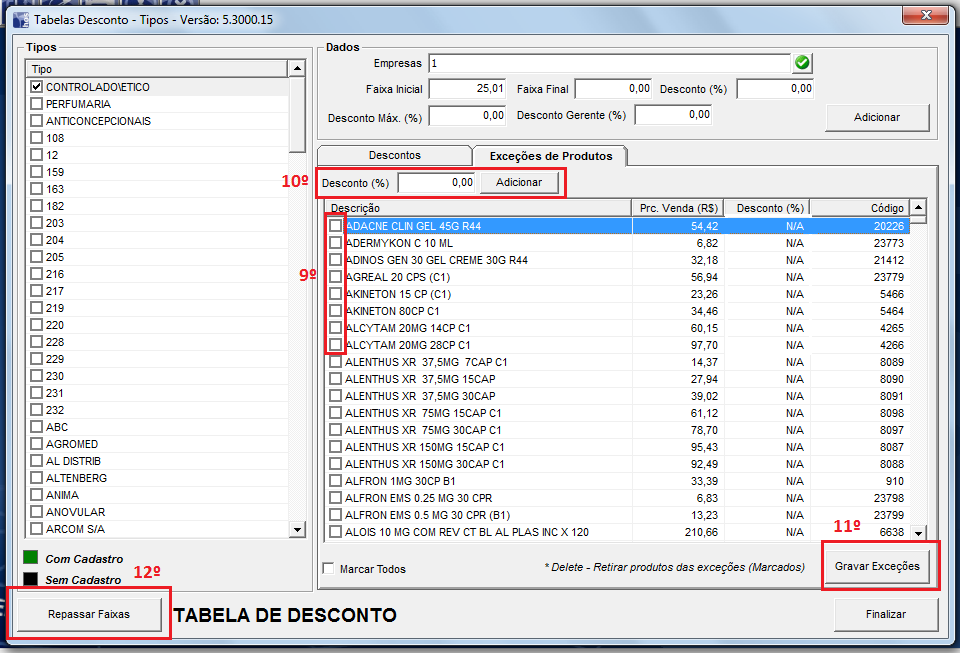This screenshot has height=653, width=960.
Task: Select the Exceções de Produtos tab
Action: pyautogui.click(x=550, y=156)
